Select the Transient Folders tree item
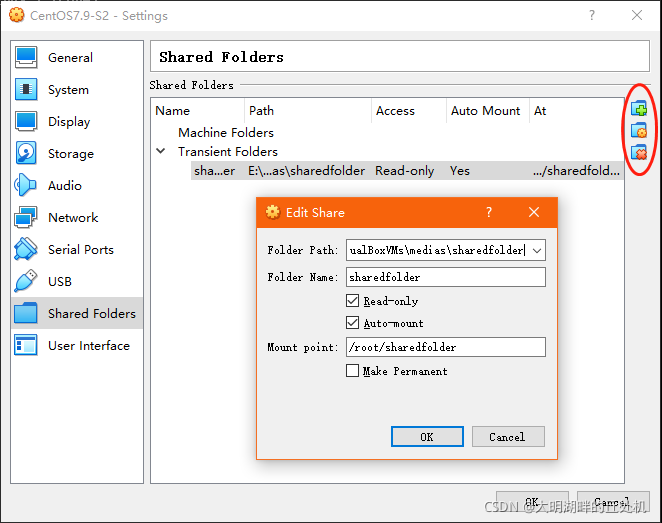This screenshot has height=523, width=662. (228, 152)
